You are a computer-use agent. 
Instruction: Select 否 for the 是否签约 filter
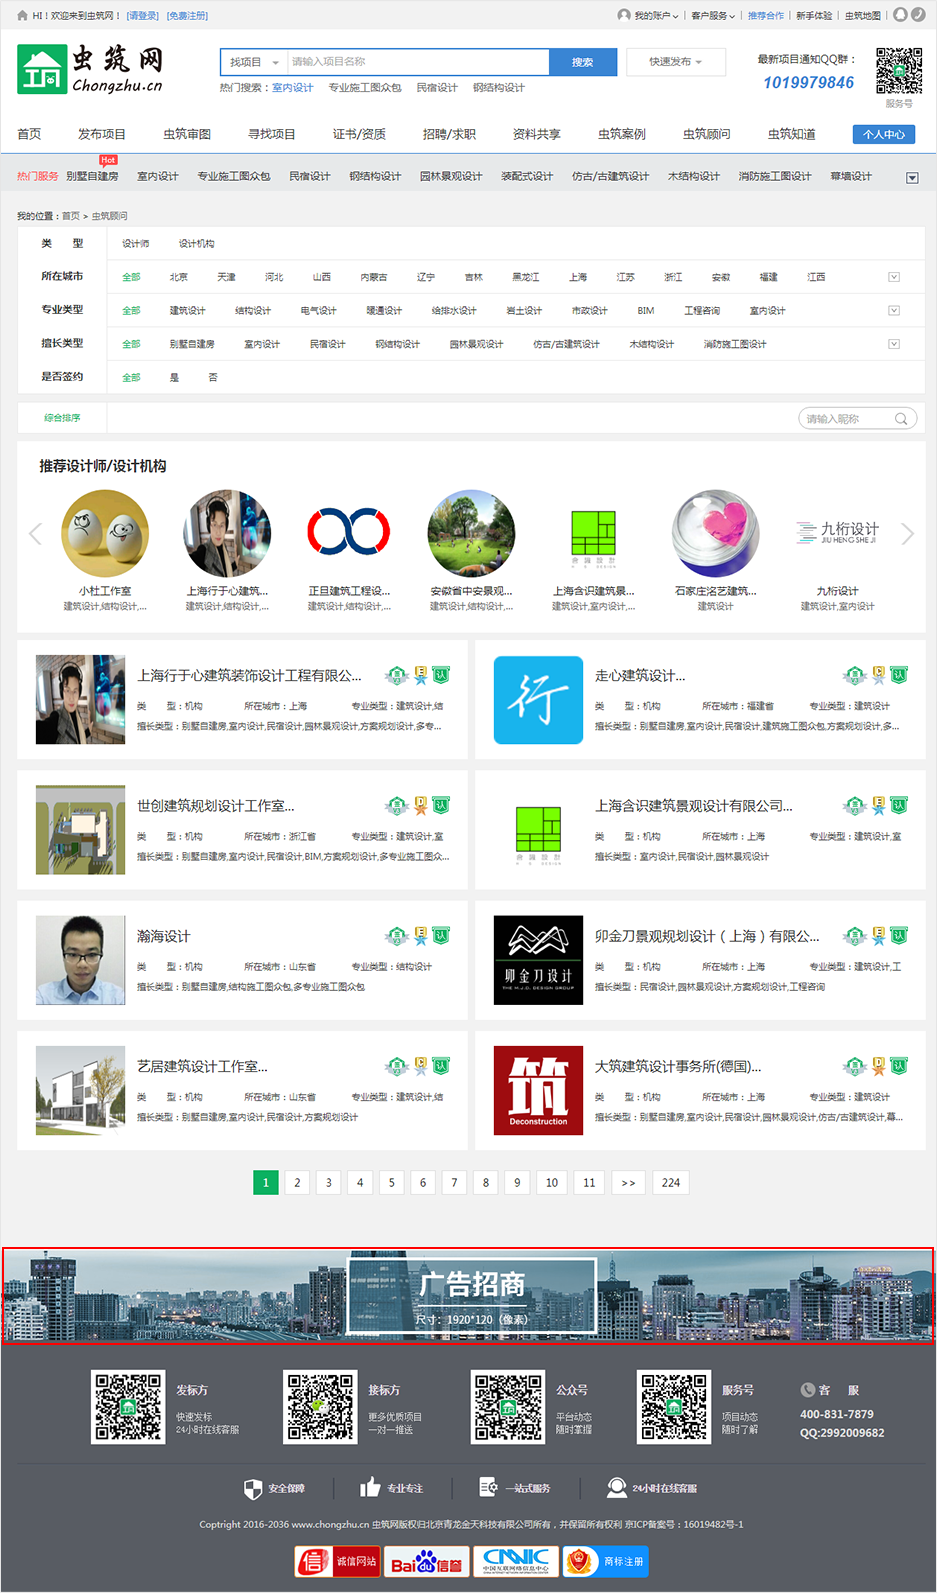(212, 378)
